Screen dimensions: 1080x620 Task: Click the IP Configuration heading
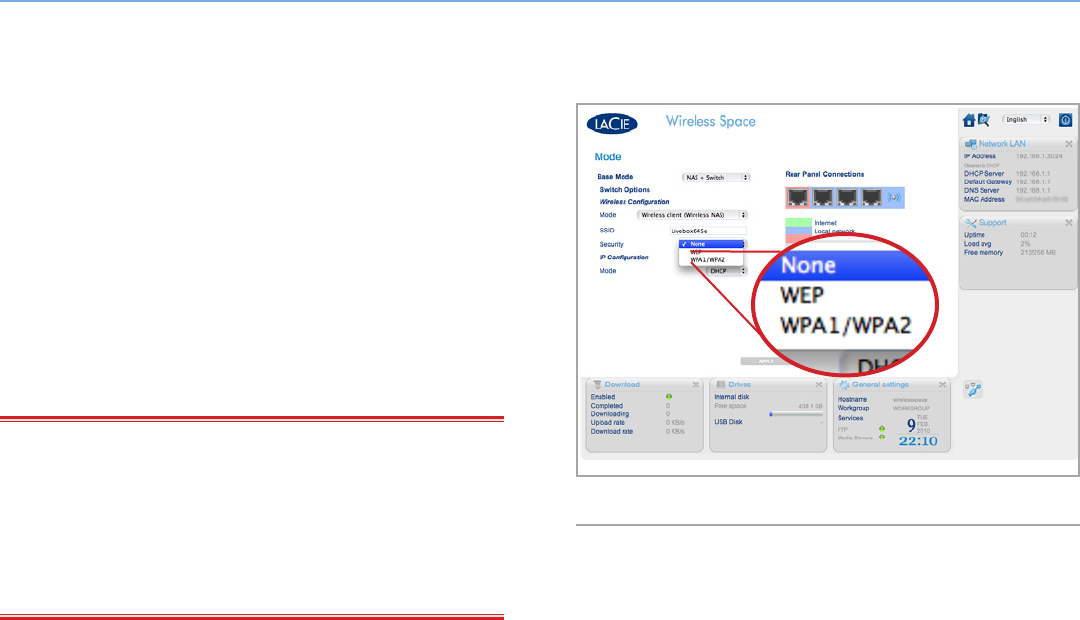624,258
